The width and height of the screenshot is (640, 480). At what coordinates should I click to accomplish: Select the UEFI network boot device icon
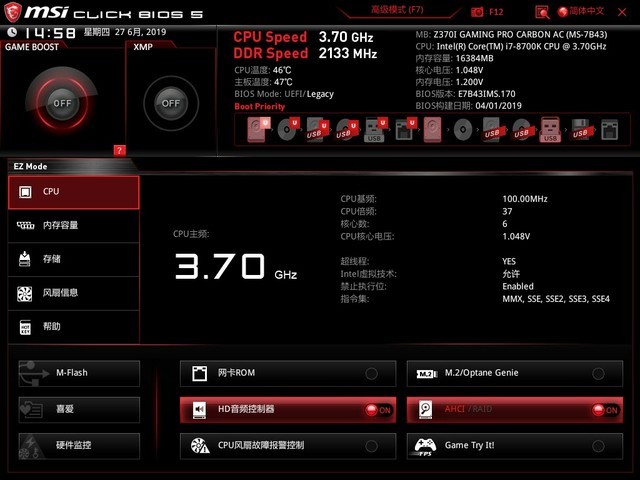click(405, 129)
